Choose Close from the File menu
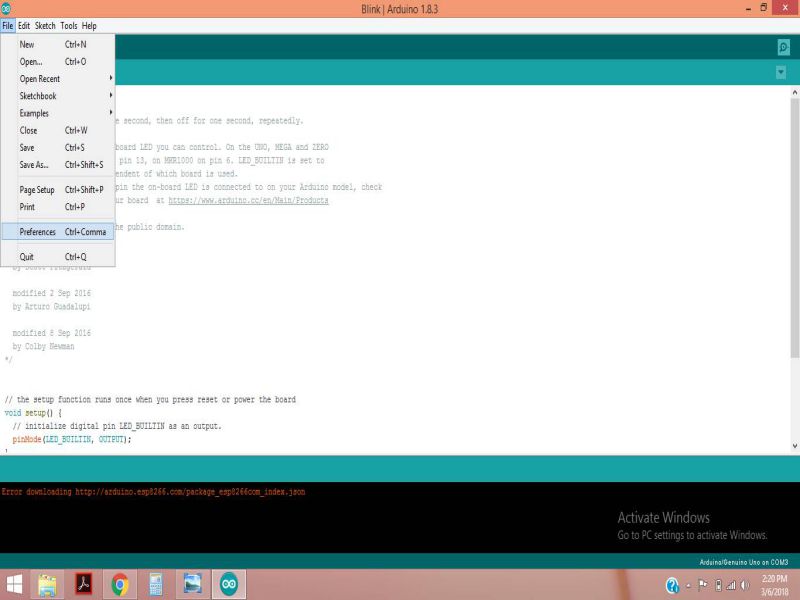800x600 pixels. [x=58, y=131]
